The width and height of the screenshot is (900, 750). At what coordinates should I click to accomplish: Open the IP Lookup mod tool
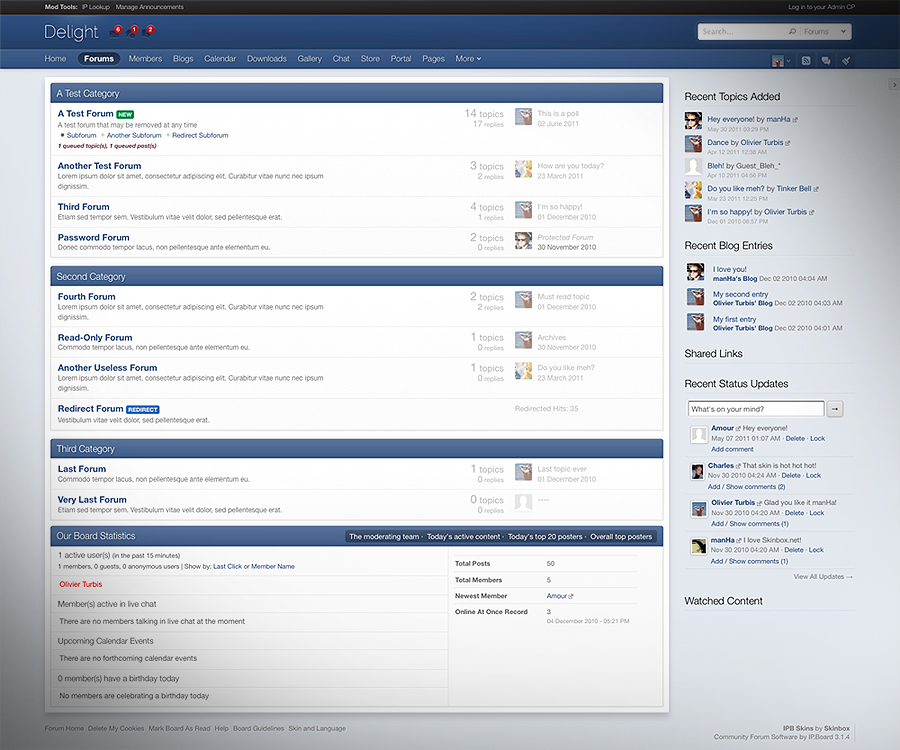click(94, 6)
